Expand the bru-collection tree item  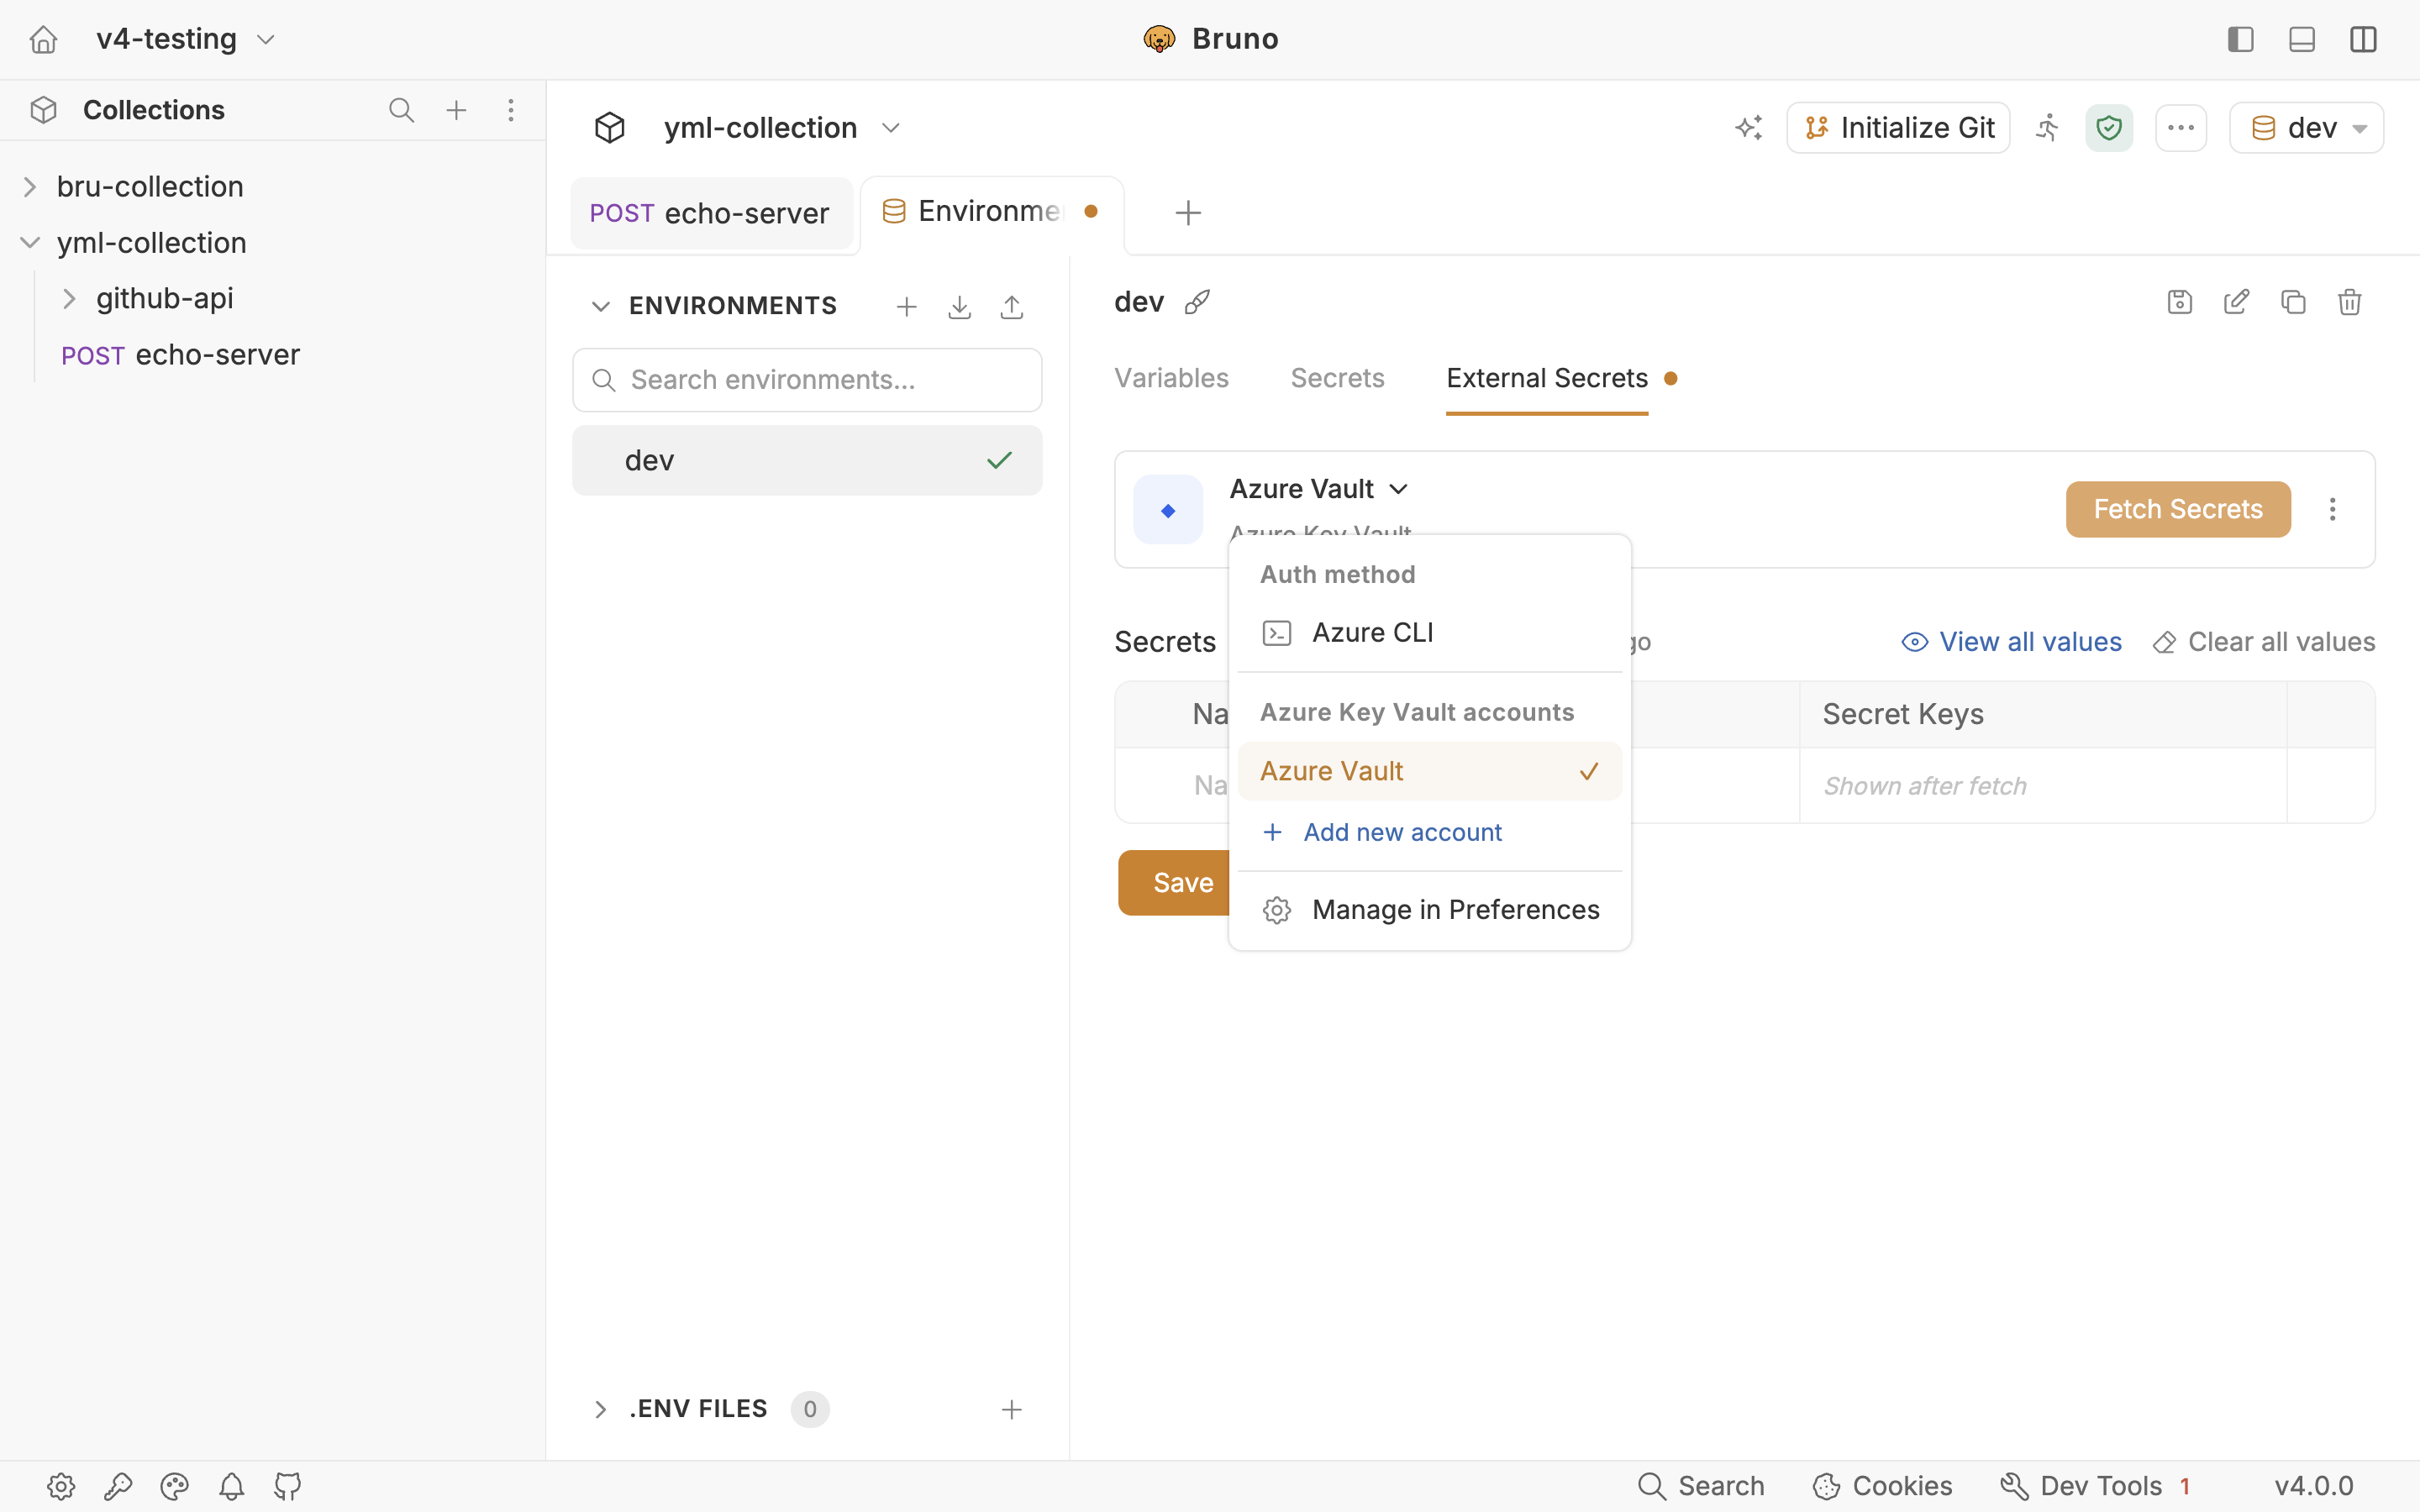tap(30, 187)
